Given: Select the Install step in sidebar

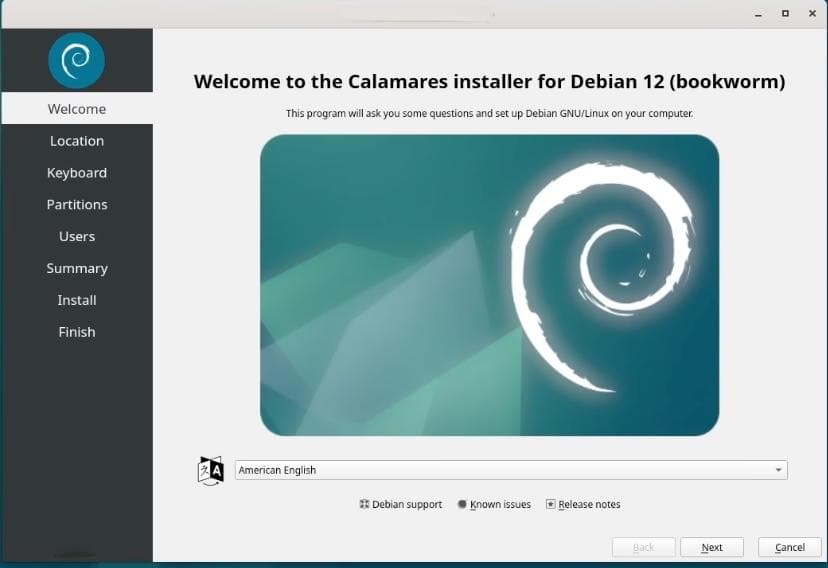Looking at the screenshot, I should 77,300.
